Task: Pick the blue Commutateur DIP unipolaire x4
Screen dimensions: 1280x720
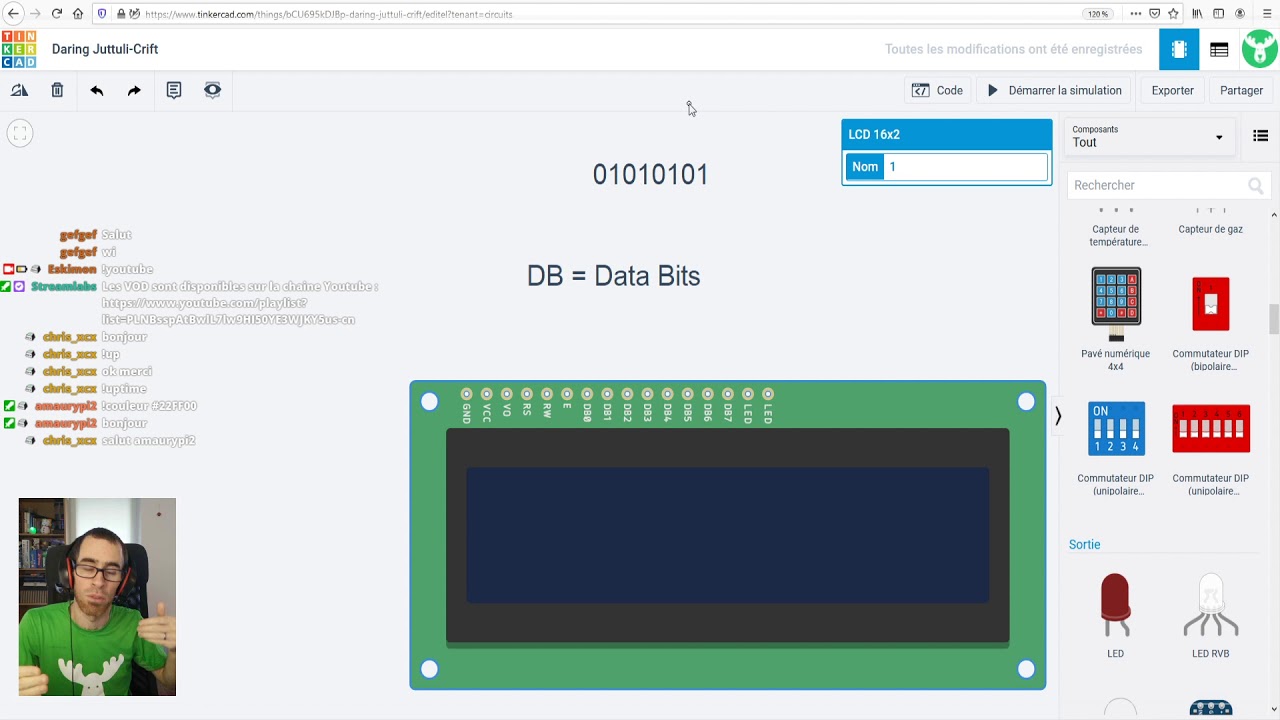Action: pyautogui.click(x=1115, y=447)
